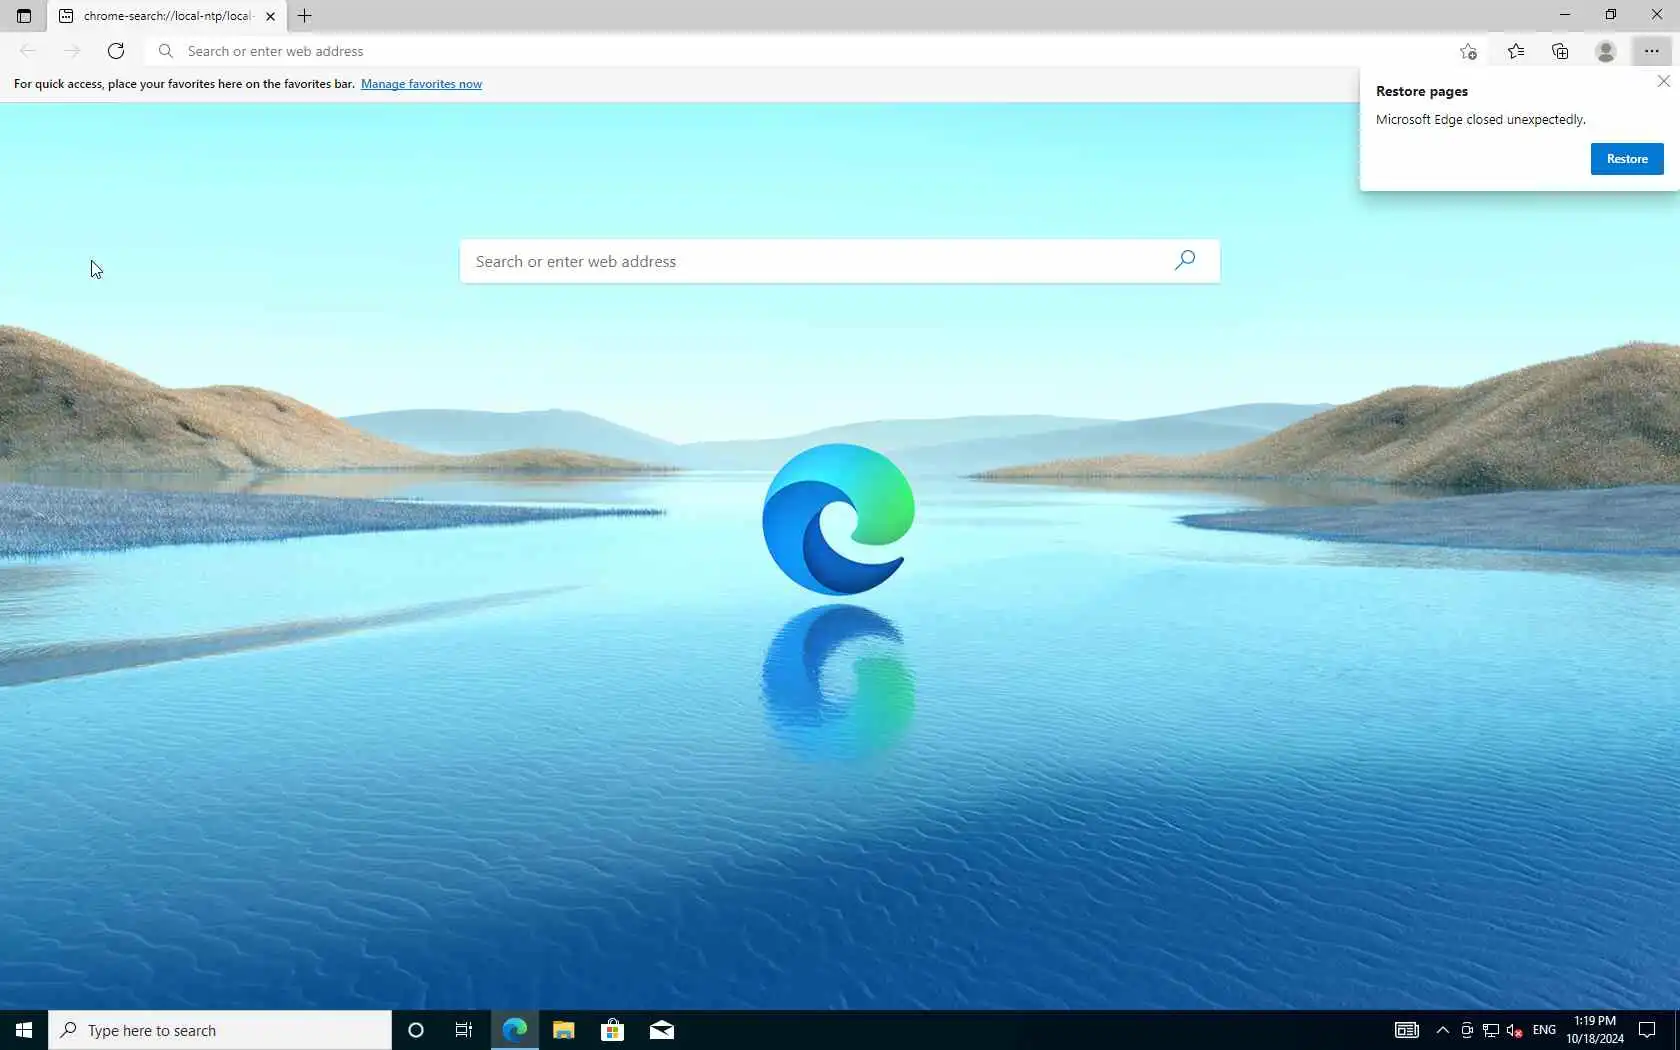Open Task View on taskbar
1680x1050 pixels.
[464, 1030]
